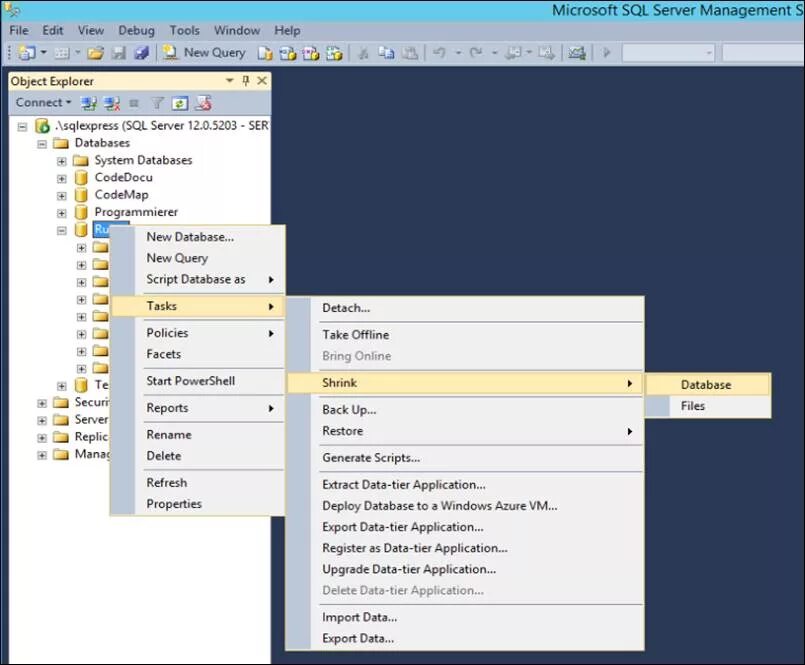805x665 pixels.
Task: Click the Paste icon in toolbar
Action: coord(410,53)
